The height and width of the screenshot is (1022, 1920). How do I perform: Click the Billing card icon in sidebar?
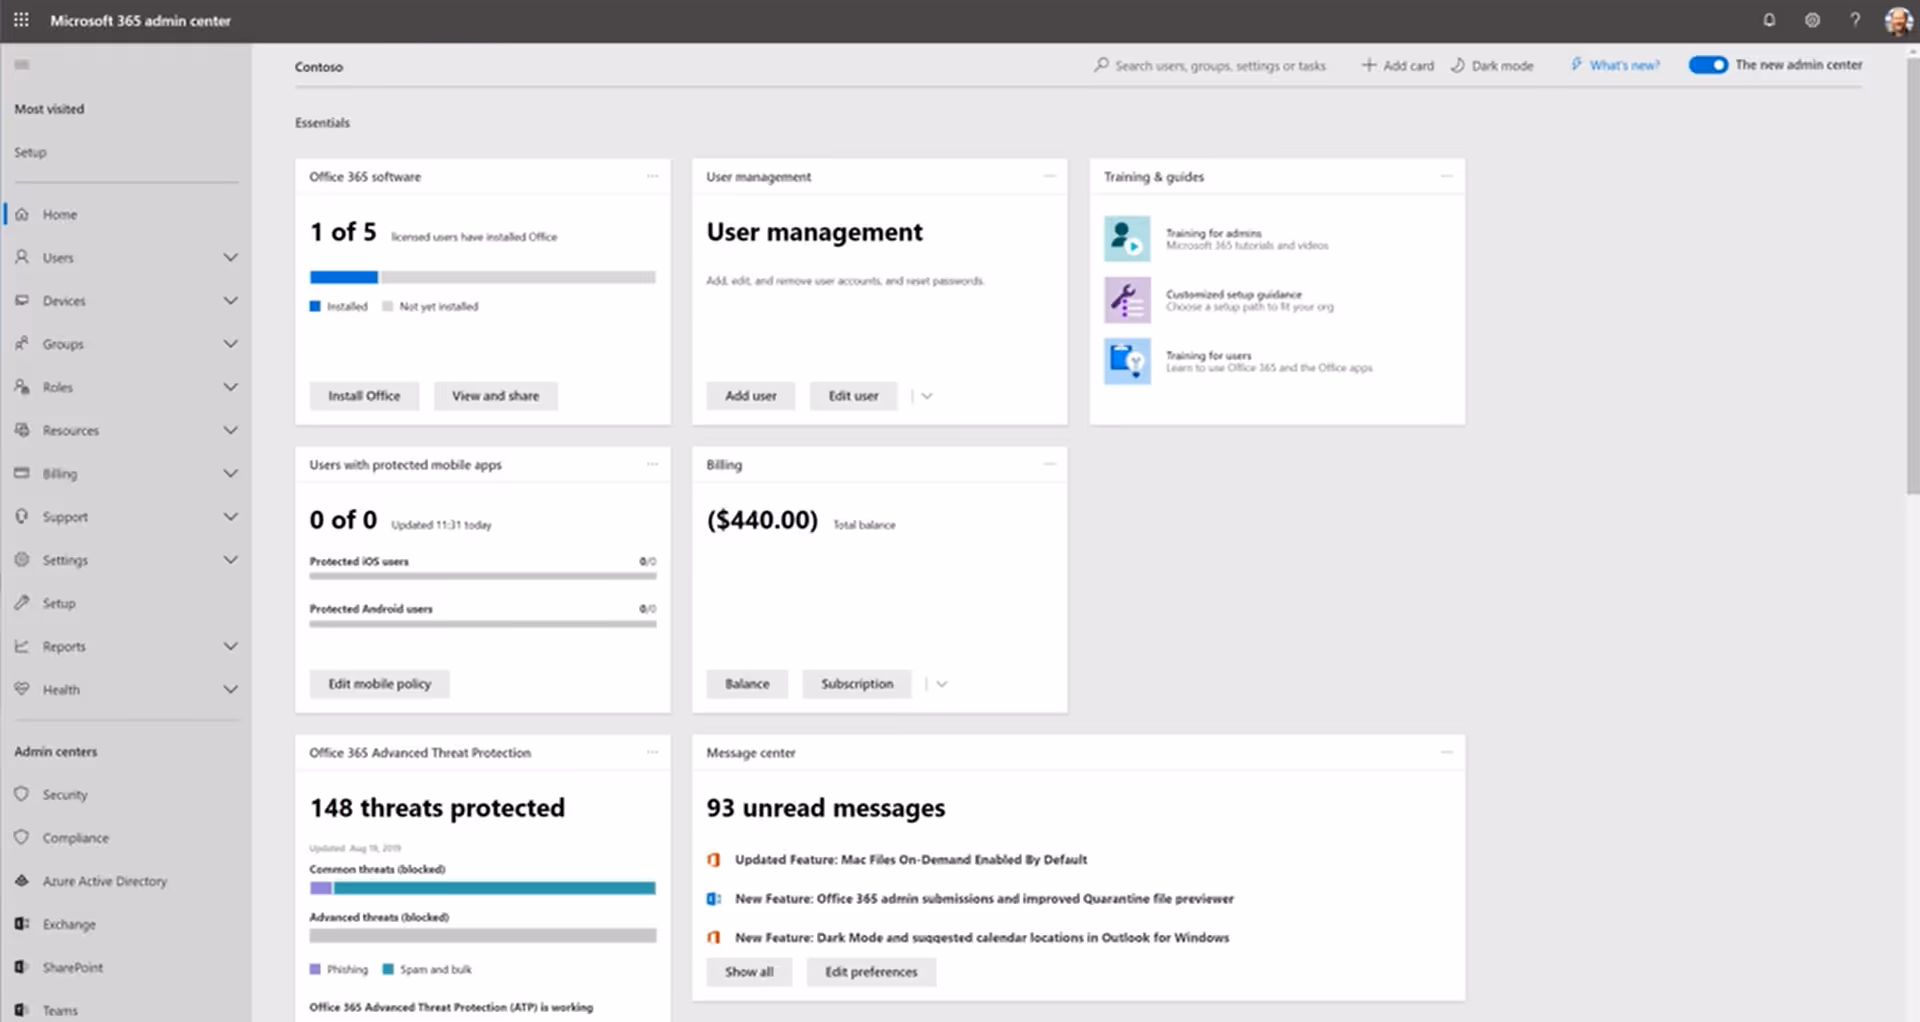pos(22,473)
